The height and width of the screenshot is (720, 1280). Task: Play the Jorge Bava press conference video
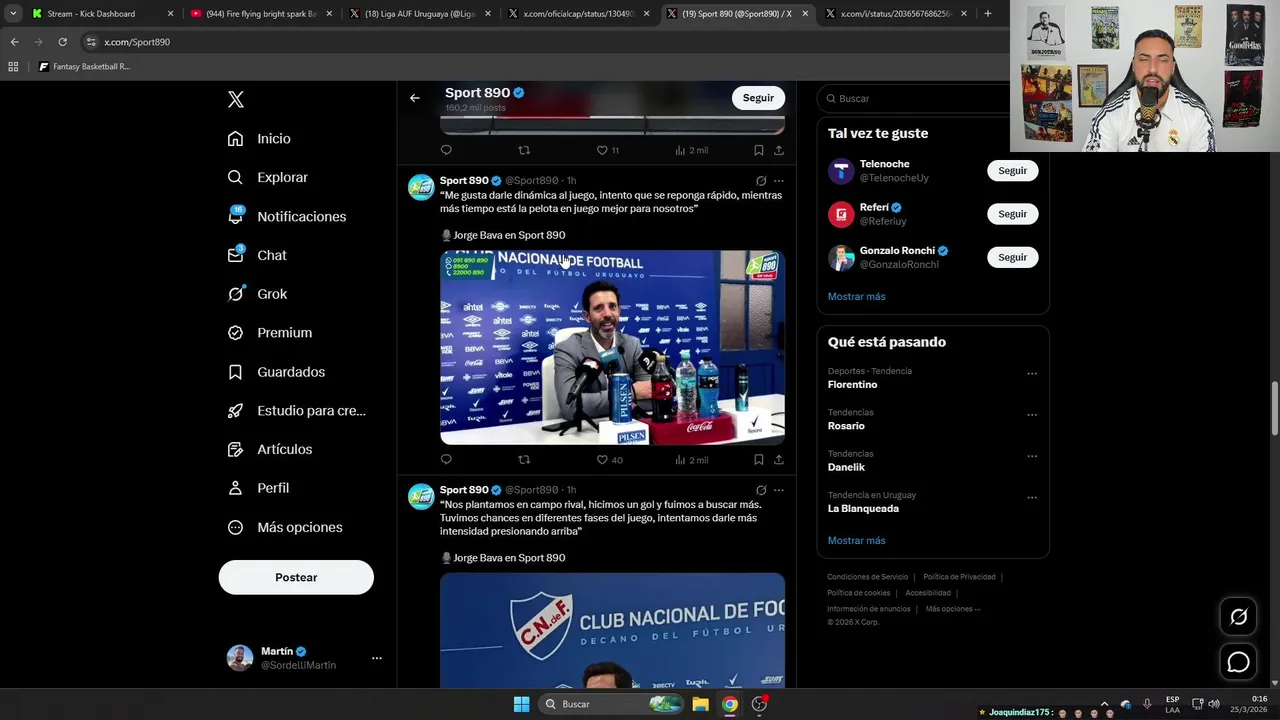pos(612,347)
